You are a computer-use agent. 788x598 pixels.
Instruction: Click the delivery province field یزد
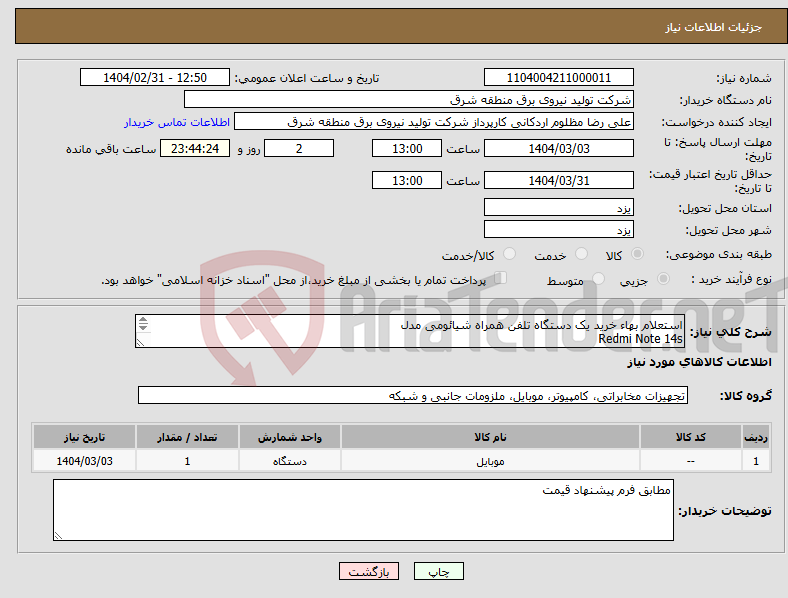559,207
